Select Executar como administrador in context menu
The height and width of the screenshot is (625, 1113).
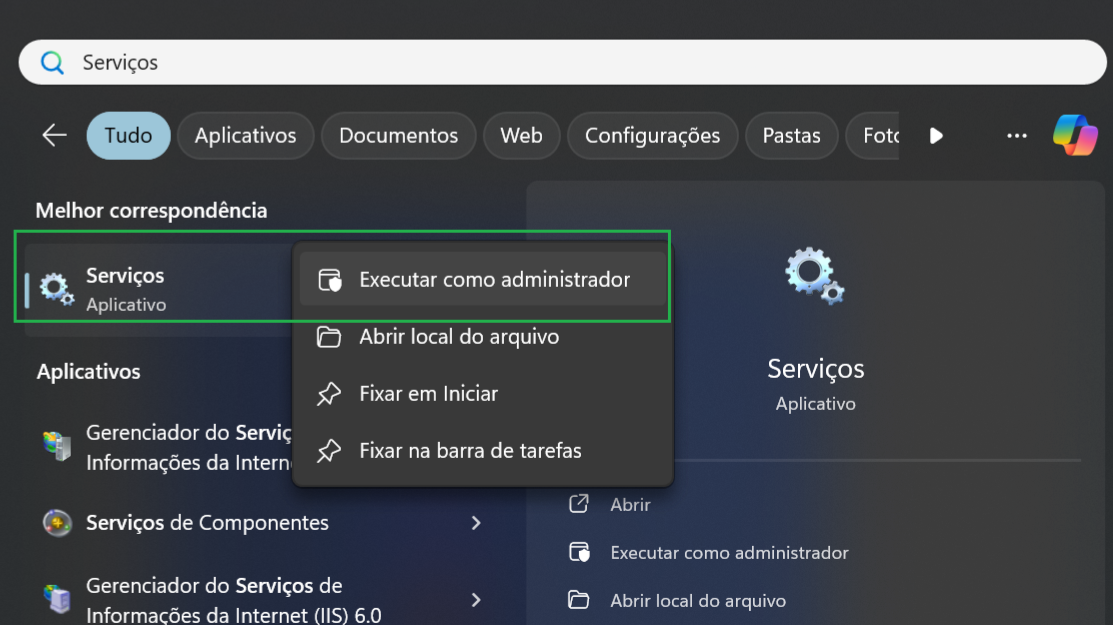click(x=494, y=279)
